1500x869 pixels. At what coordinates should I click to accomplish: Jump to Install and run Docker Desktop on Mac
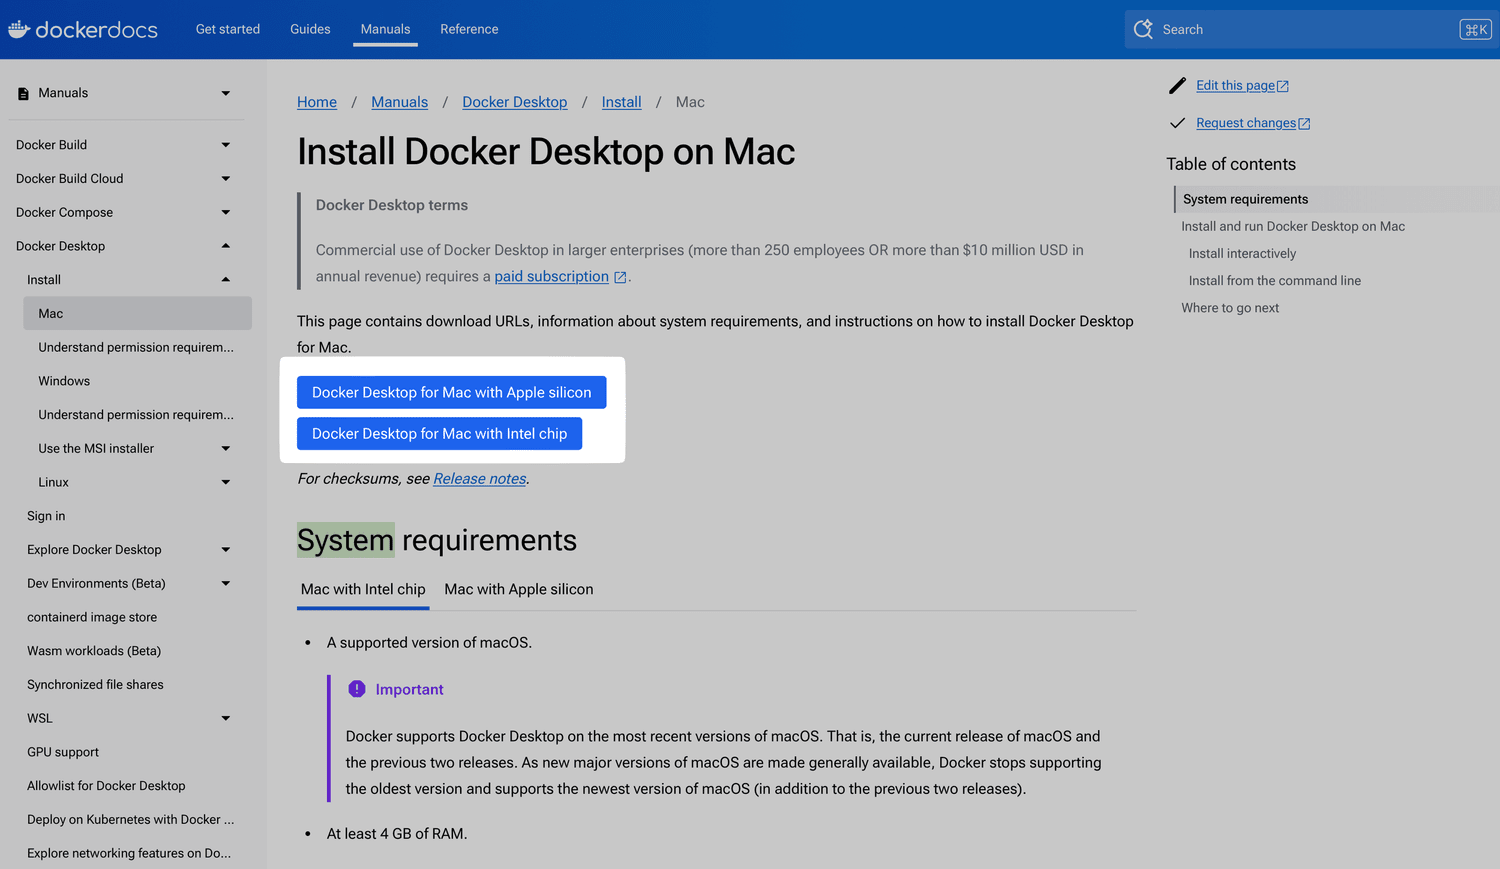(1293, 226)
